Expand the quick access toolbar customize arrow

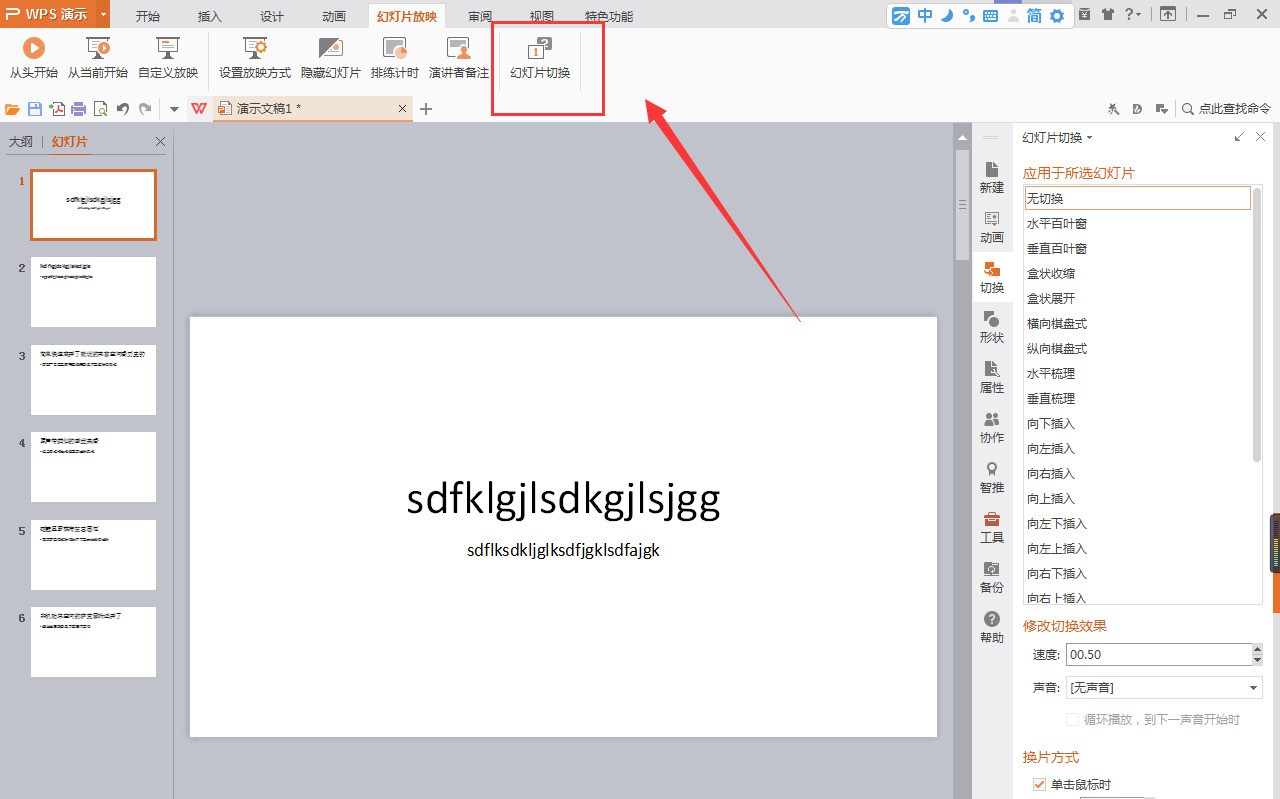point(174,109)
